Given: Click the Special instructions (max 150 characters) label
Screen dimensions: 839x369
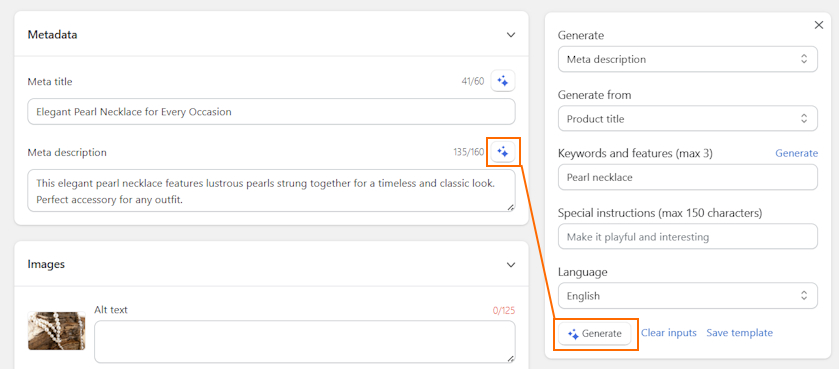Looking at the screenshot, I should [x=660, y=213].
